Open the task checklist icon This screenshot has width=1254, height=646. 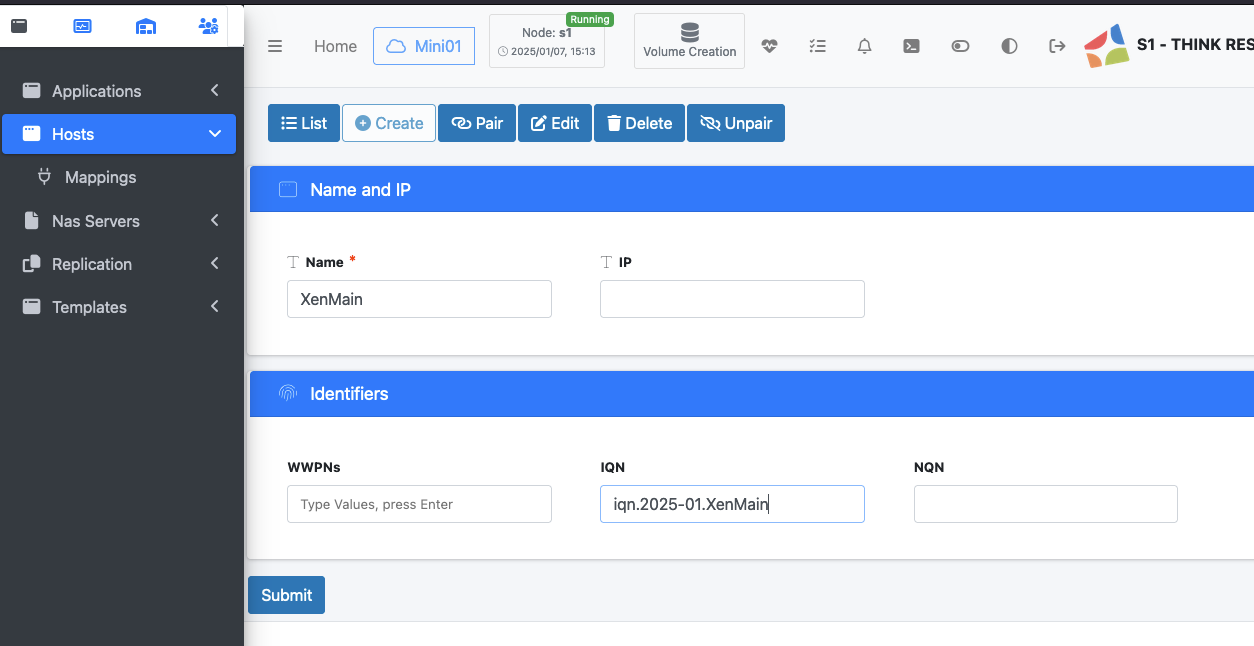(x=817, y=46)
